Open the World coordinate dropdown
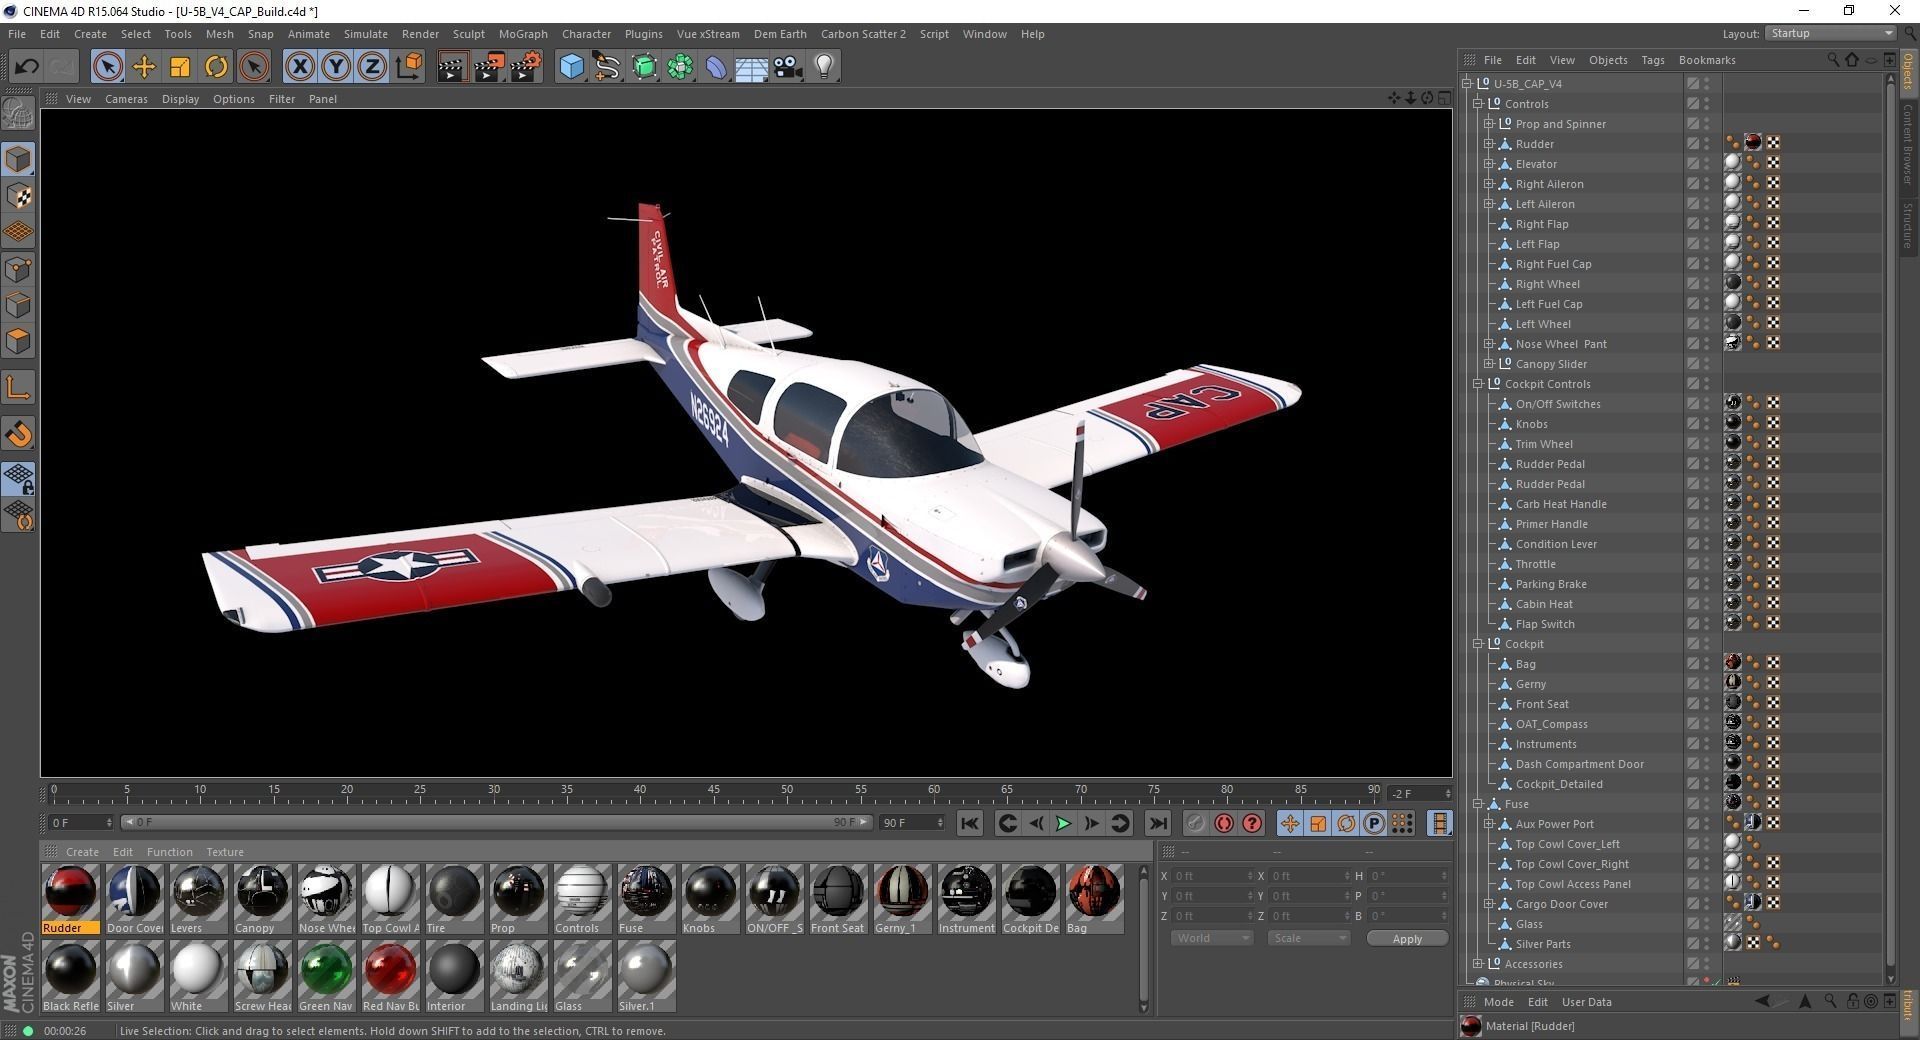The image size is (1920, 1040). click(1211, 938)
